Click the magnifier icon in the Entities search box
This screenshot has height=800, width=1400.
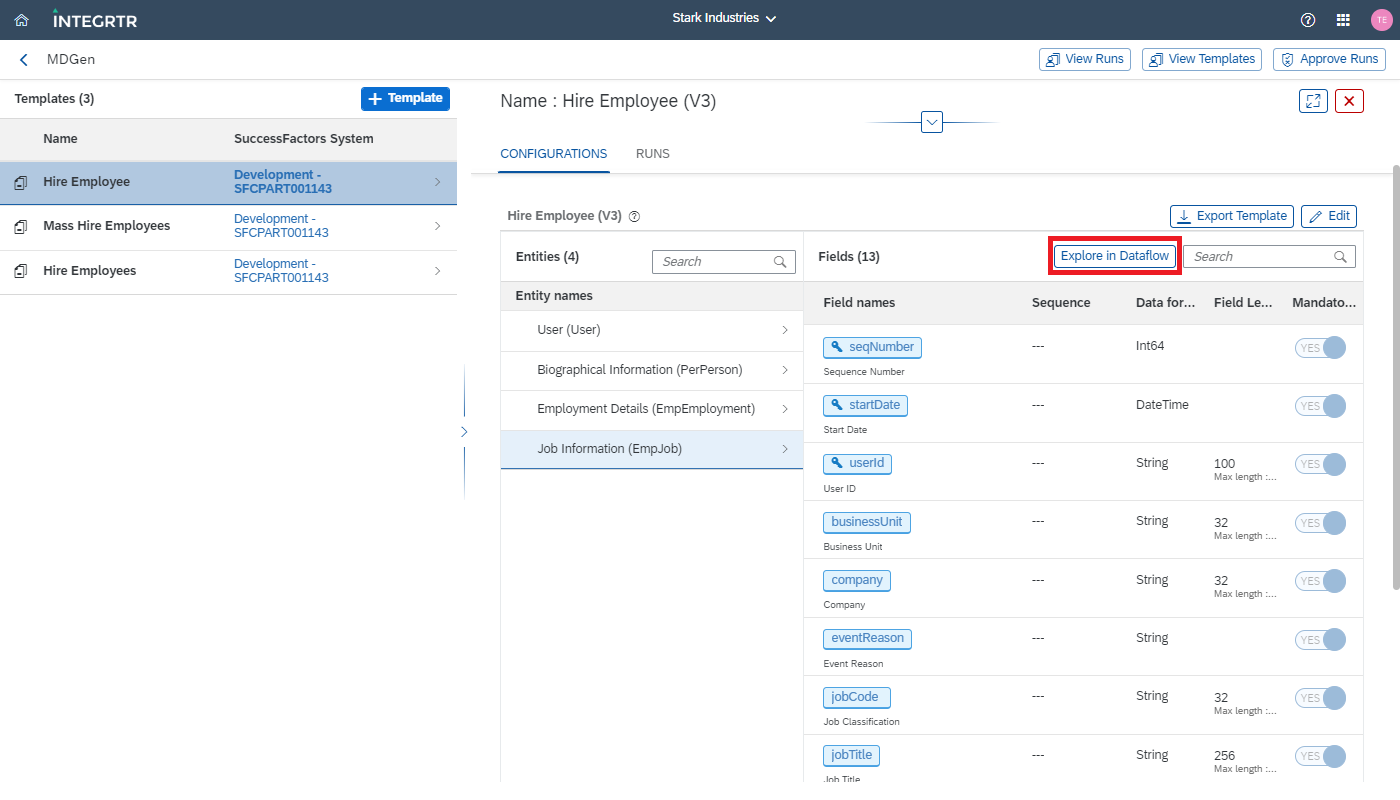click(781, 261)
